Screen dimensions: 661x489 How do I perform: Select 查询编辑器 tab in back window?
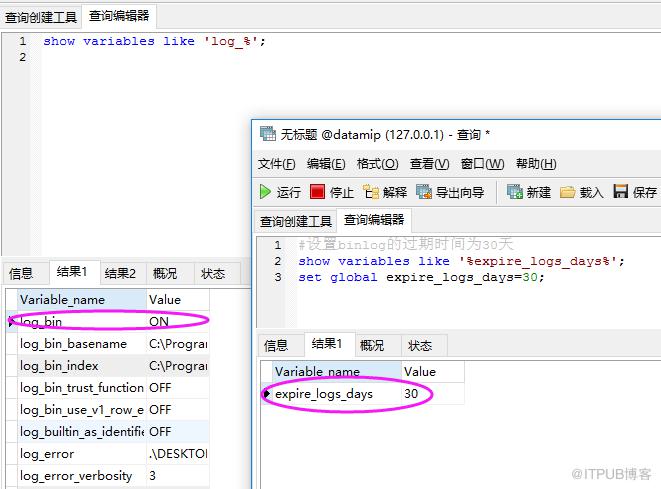point(119,16)
